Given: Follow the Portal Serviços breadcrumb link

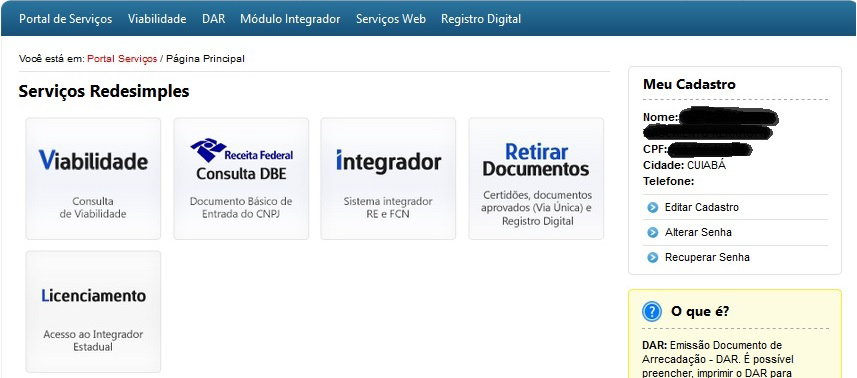Looking at the screenshot, I should tap(122, 58).
